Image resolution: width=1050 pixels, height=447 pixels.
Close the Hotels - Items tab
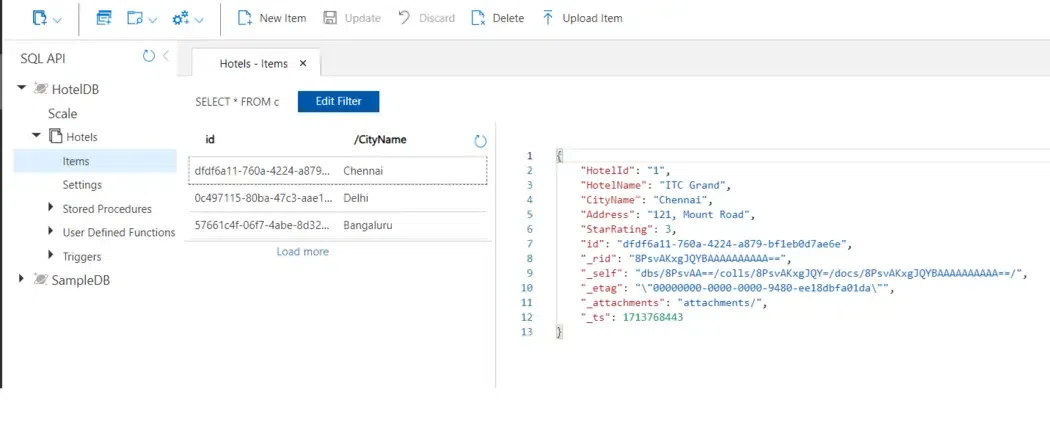pyautogui.click(x=303, y=64)
